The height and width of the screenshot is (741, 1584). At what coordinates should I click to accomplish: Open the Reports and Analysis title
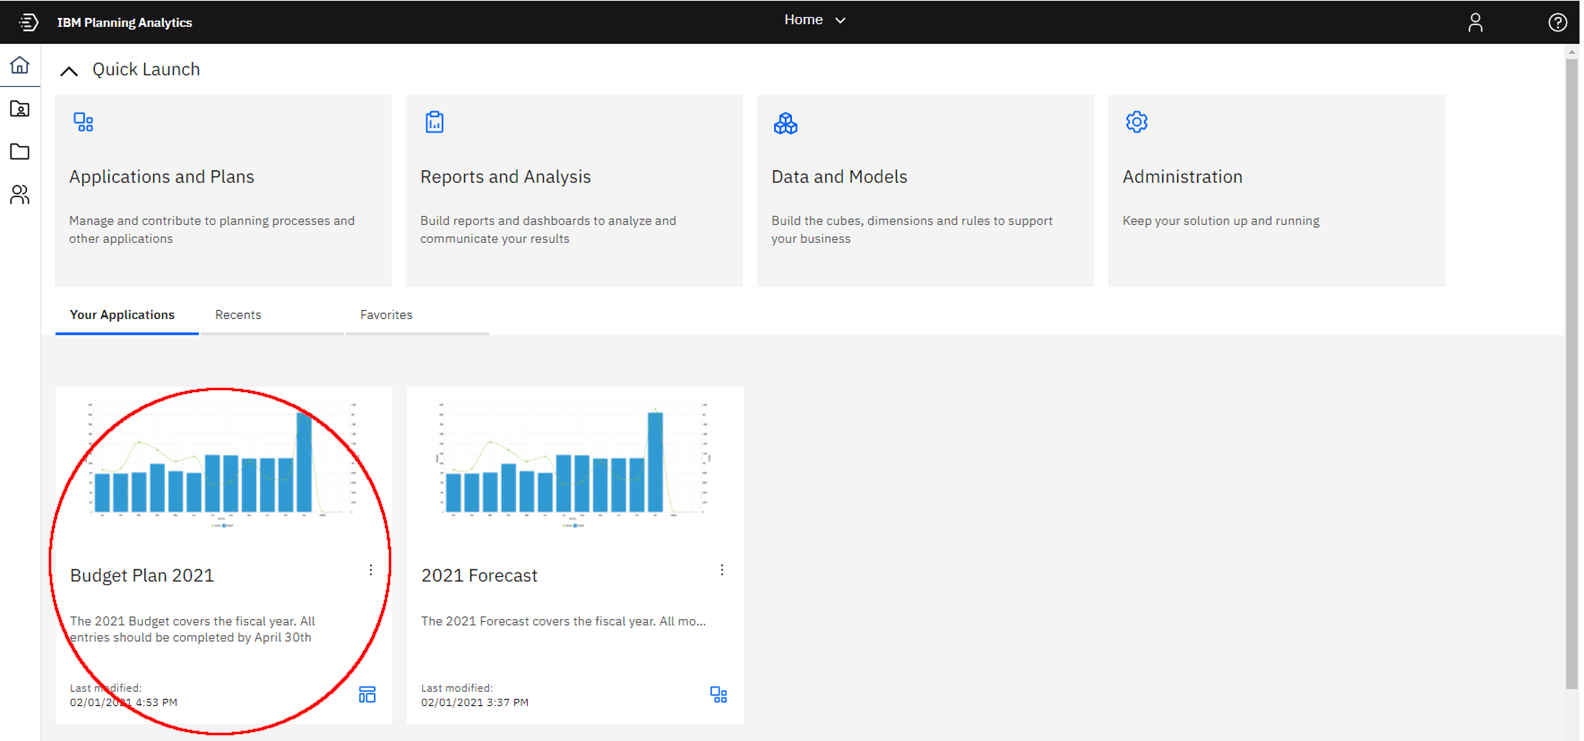pyautogui.click(x=505, y=177)
